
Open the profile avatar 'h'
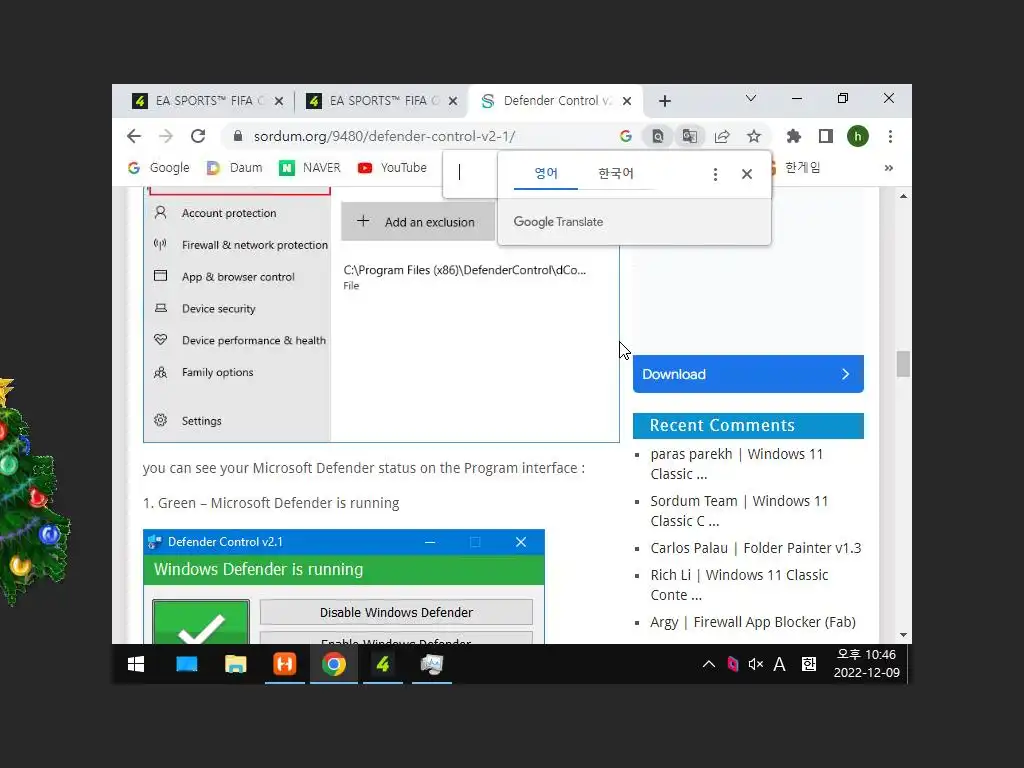(x=857, y=136)
